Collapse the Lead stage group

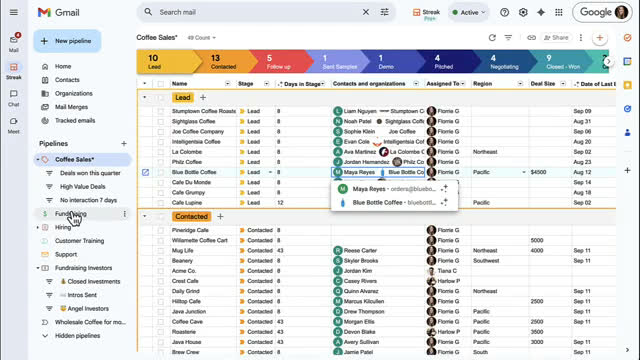pyautogui.click(x=144, y=98)
